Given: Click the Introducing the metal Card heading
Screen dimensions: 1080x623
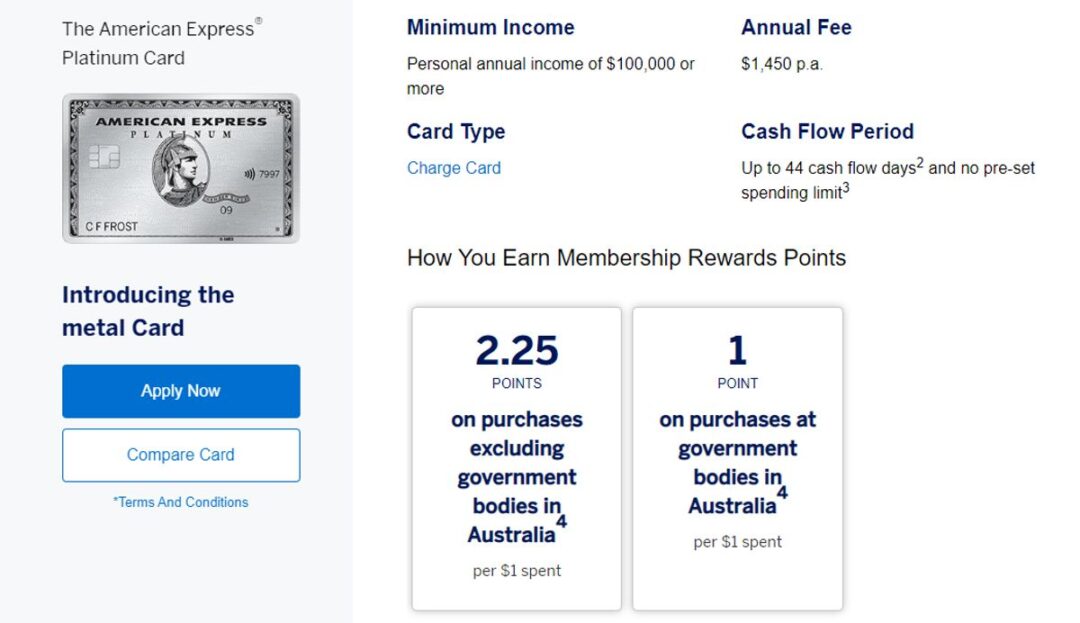Looking at the screenshot, I should coord(148,311).
